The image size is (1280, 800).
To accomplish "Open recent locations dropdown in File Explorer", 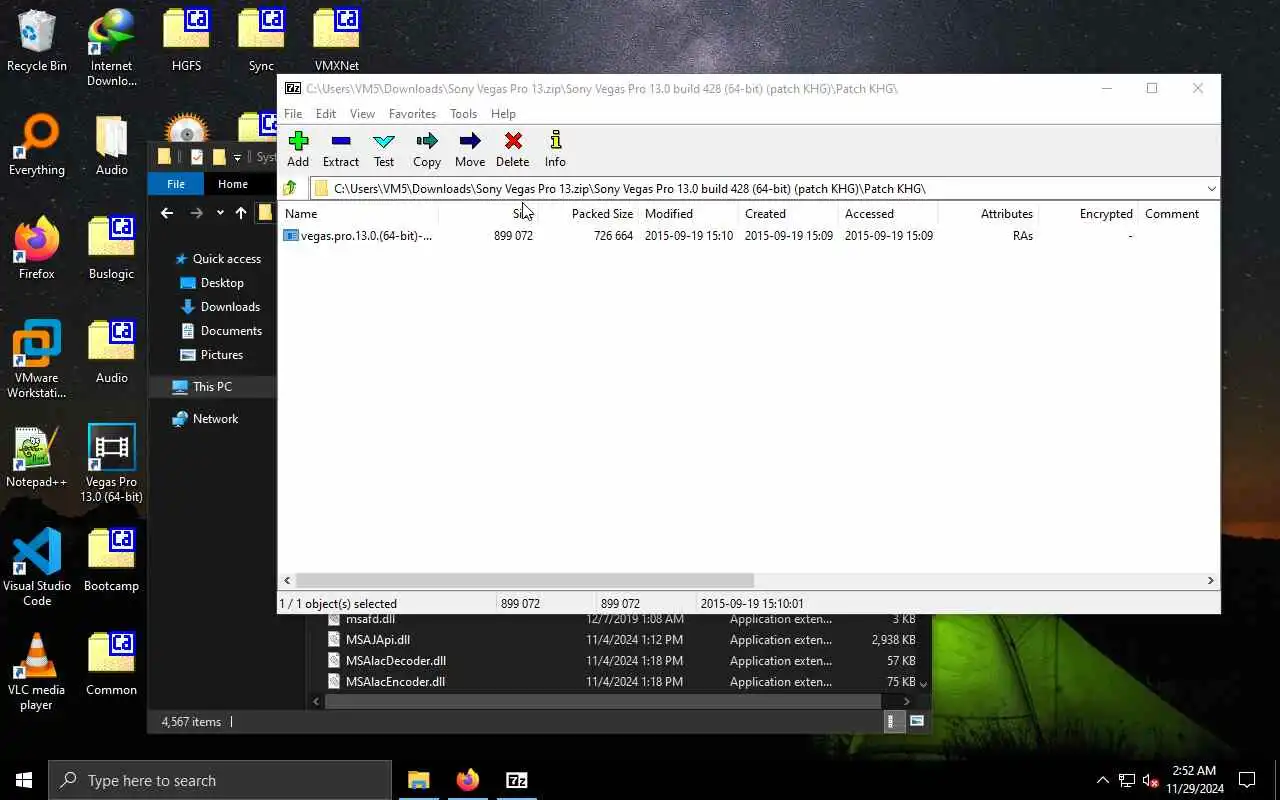I will pyautogui.click(x=220, y=213).
